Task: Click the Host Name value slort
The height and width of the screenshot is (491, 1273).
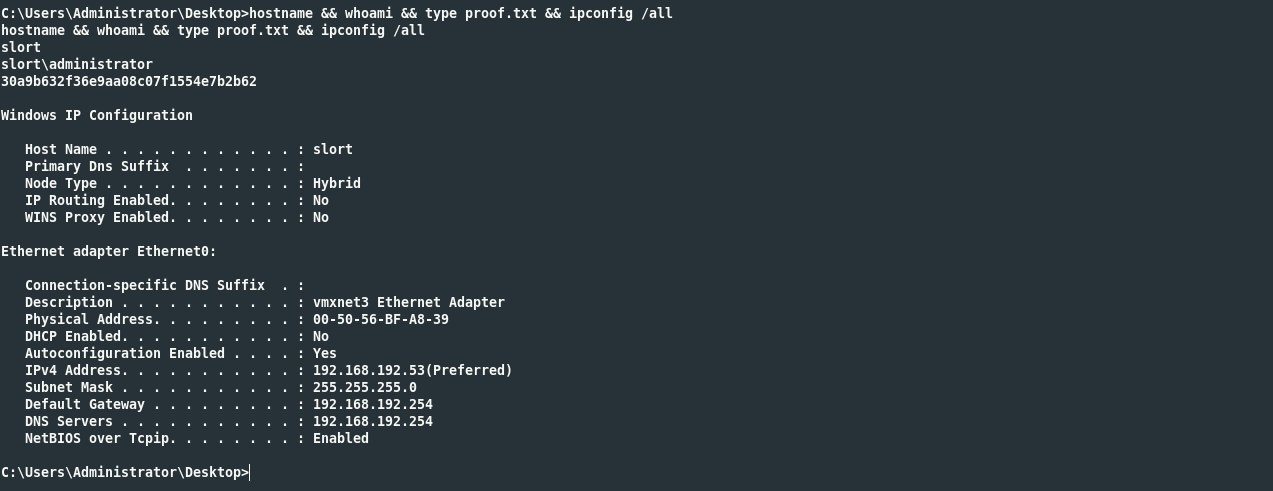Action: point(332,149)
